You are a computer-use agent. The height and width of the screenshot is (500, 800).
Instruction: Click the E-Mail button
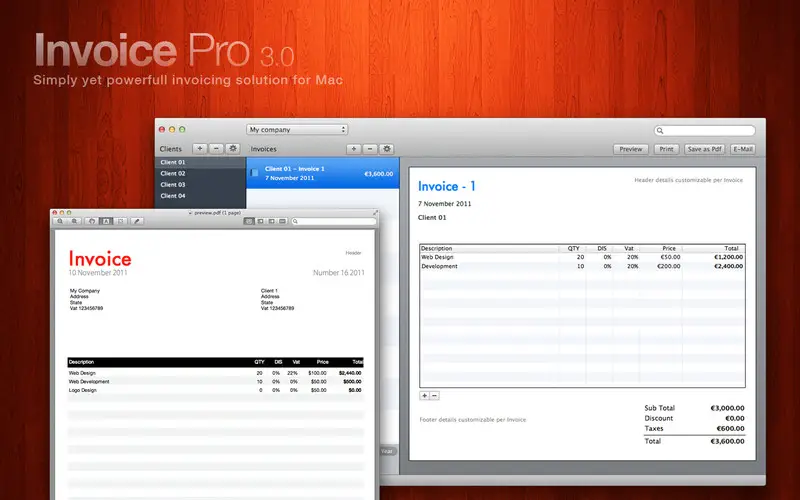742,149
